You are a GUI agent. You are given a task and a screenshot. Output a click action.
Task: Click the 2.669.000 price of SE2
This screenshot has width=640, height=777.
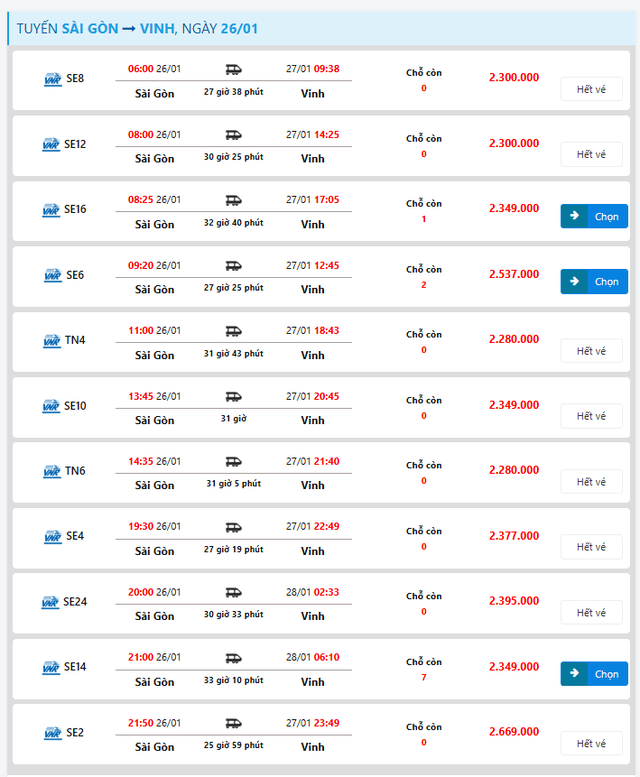click(x=514, y=732)
